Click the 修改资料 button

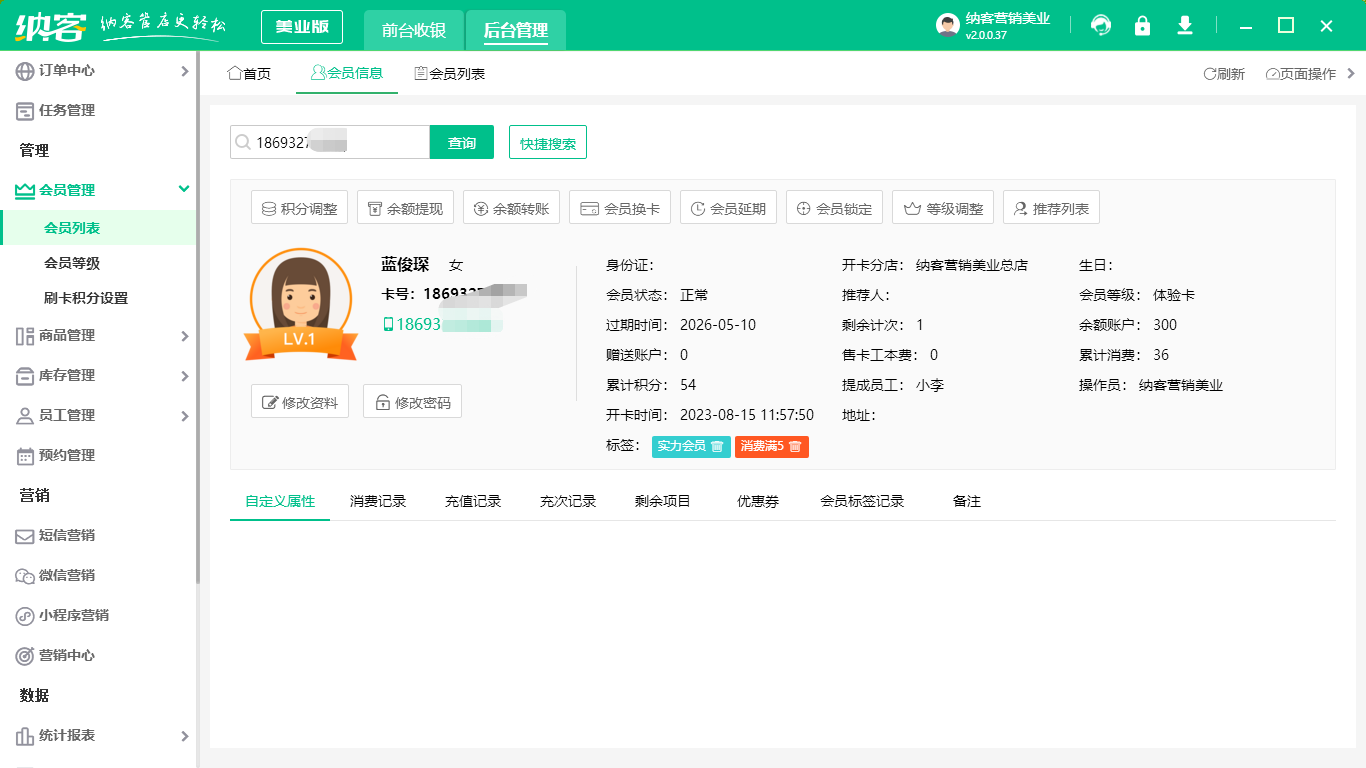coord(299,402)
